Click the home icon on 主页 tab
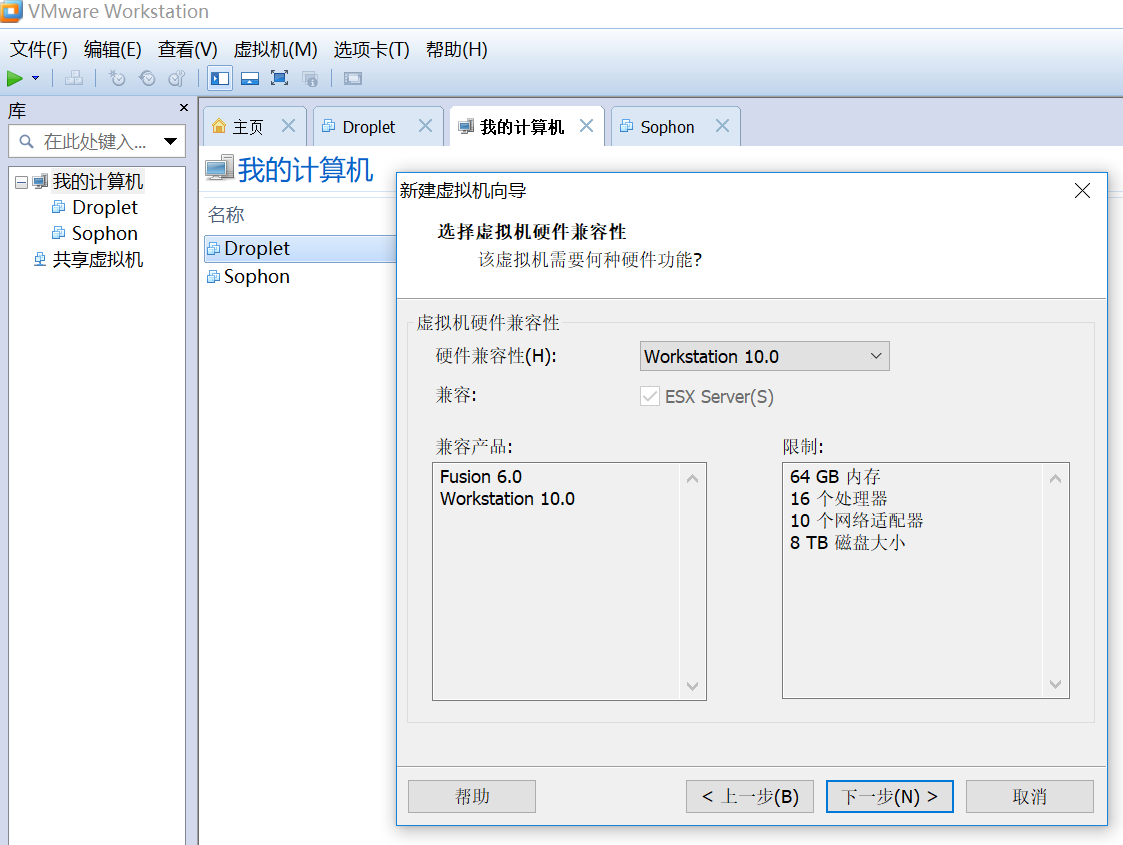This screenshot has height=845, width=1123. (219, 127)
